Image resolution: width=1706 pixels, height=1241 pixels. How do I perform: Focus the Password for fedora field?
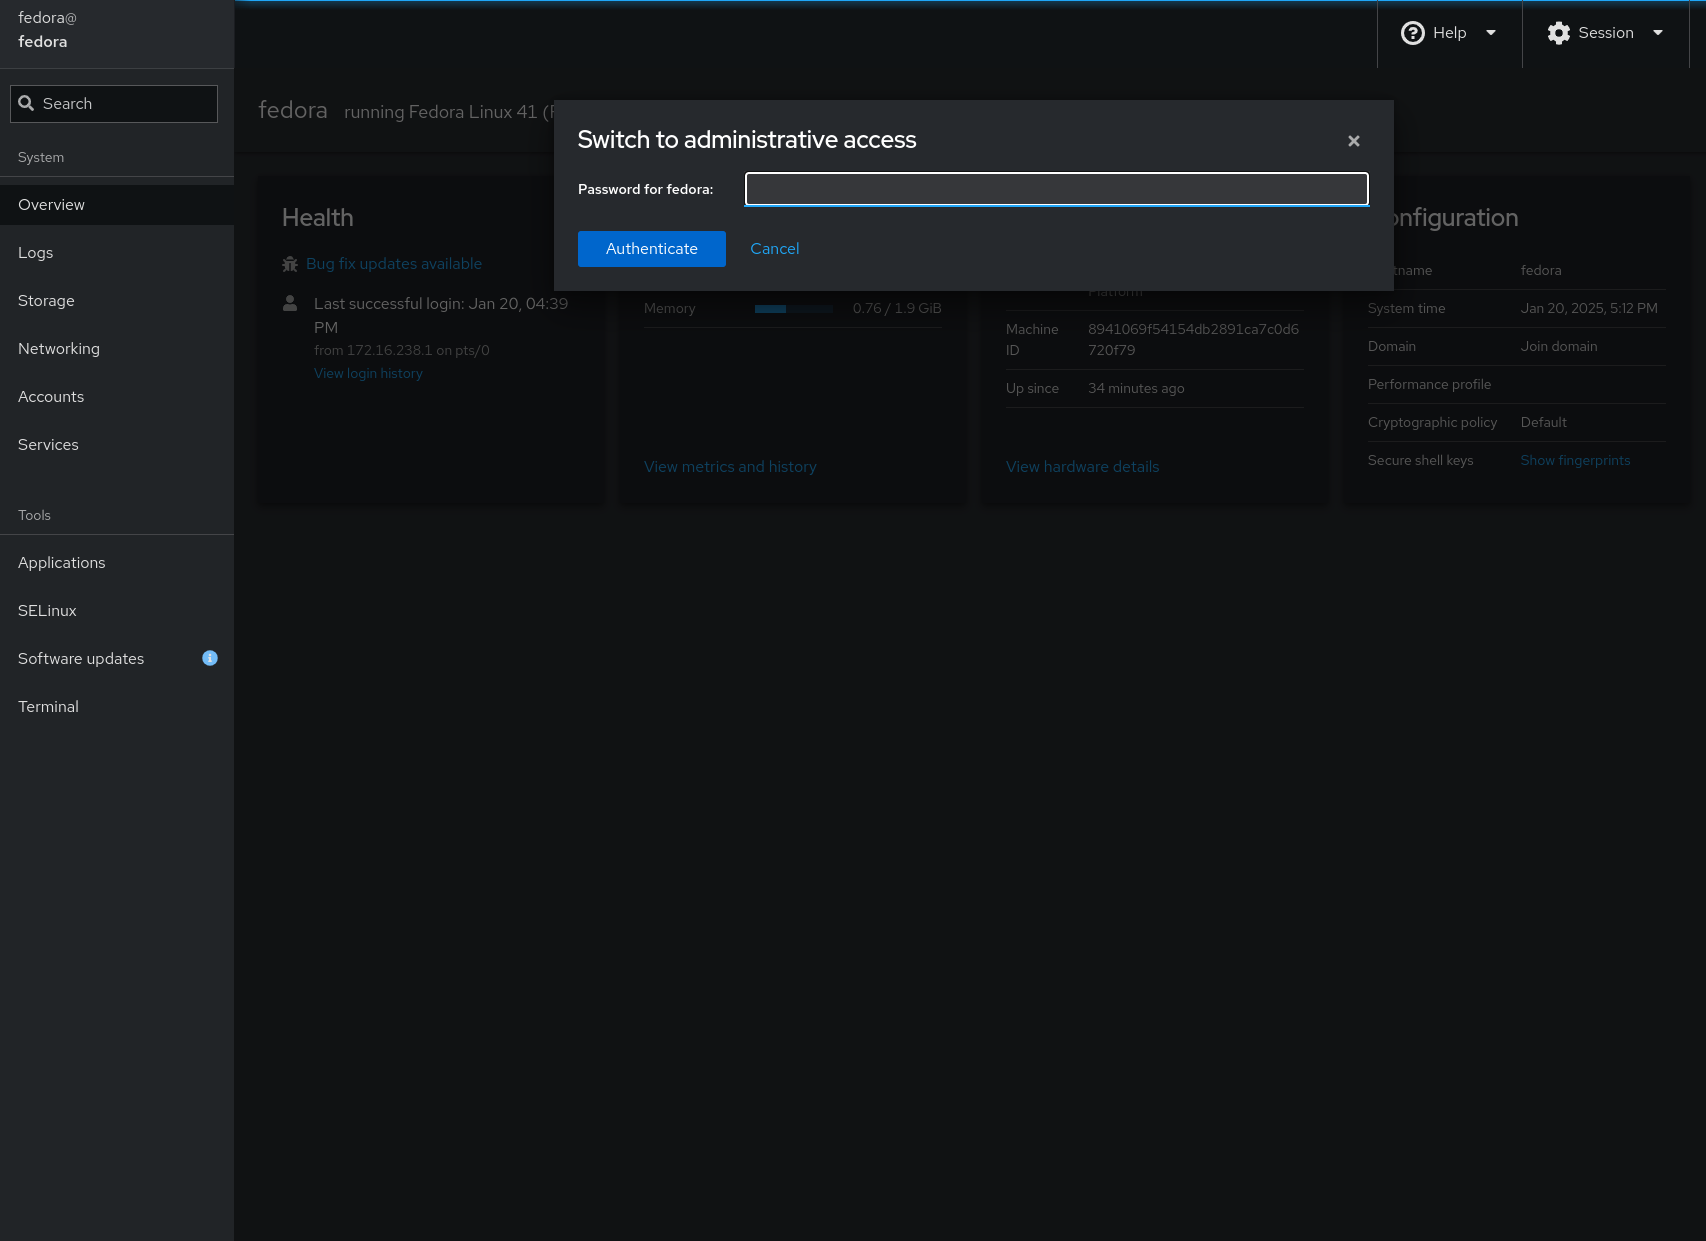[x=1056, y=189]
